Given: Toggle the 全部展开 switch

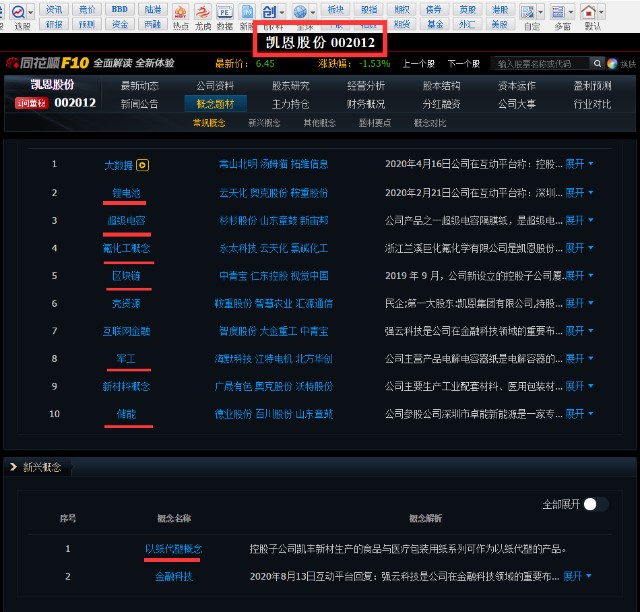Looking at the screenshot, I should click(x=596, y=504).
